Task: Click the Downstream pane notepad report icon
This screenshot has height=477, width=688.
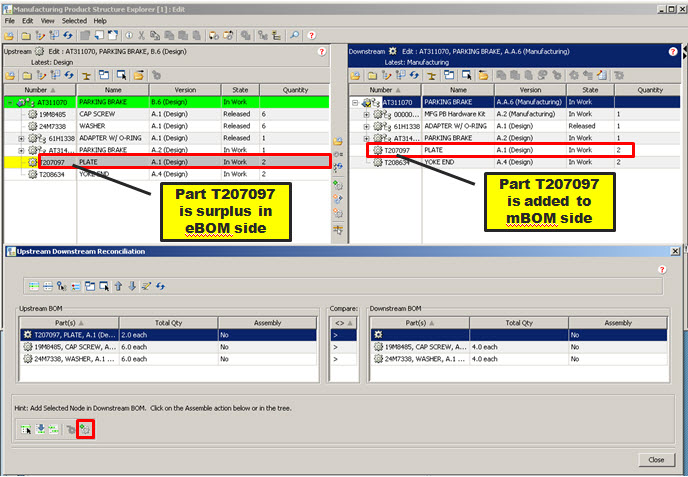Action: pyautogui.click(x=602, y=75)
